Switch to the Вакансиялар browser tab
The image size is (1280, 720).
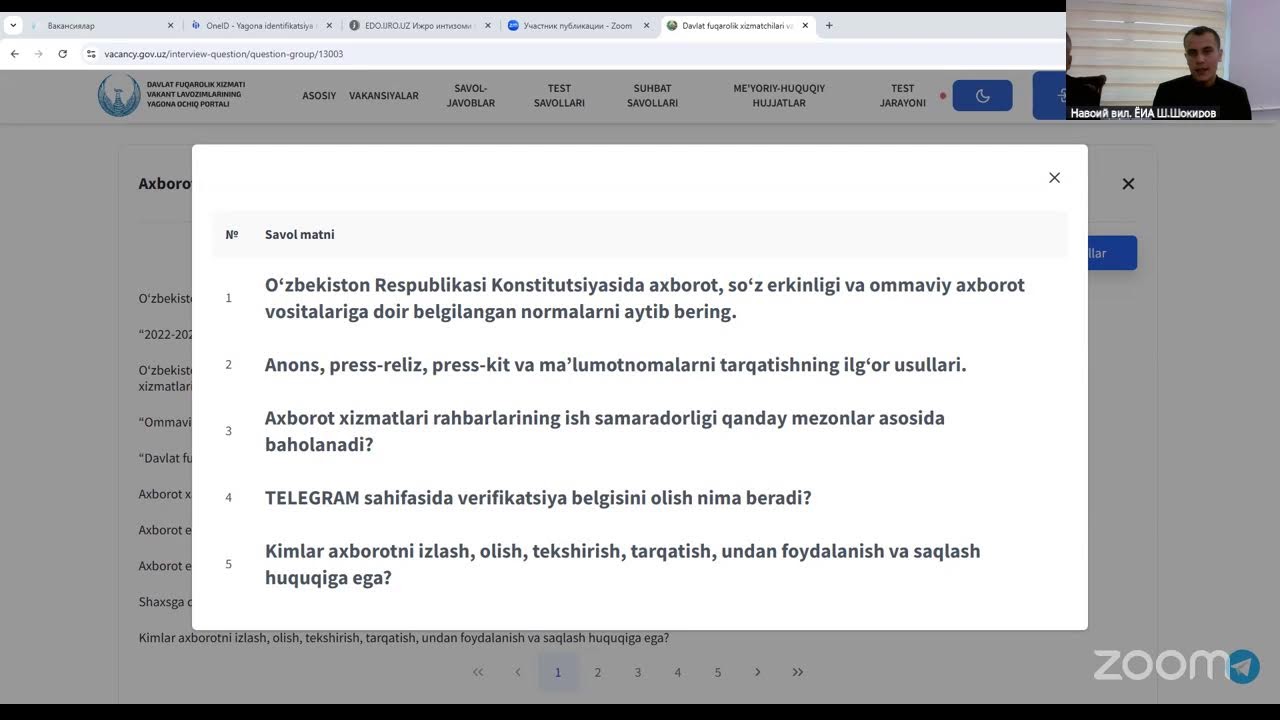[100, 26]
